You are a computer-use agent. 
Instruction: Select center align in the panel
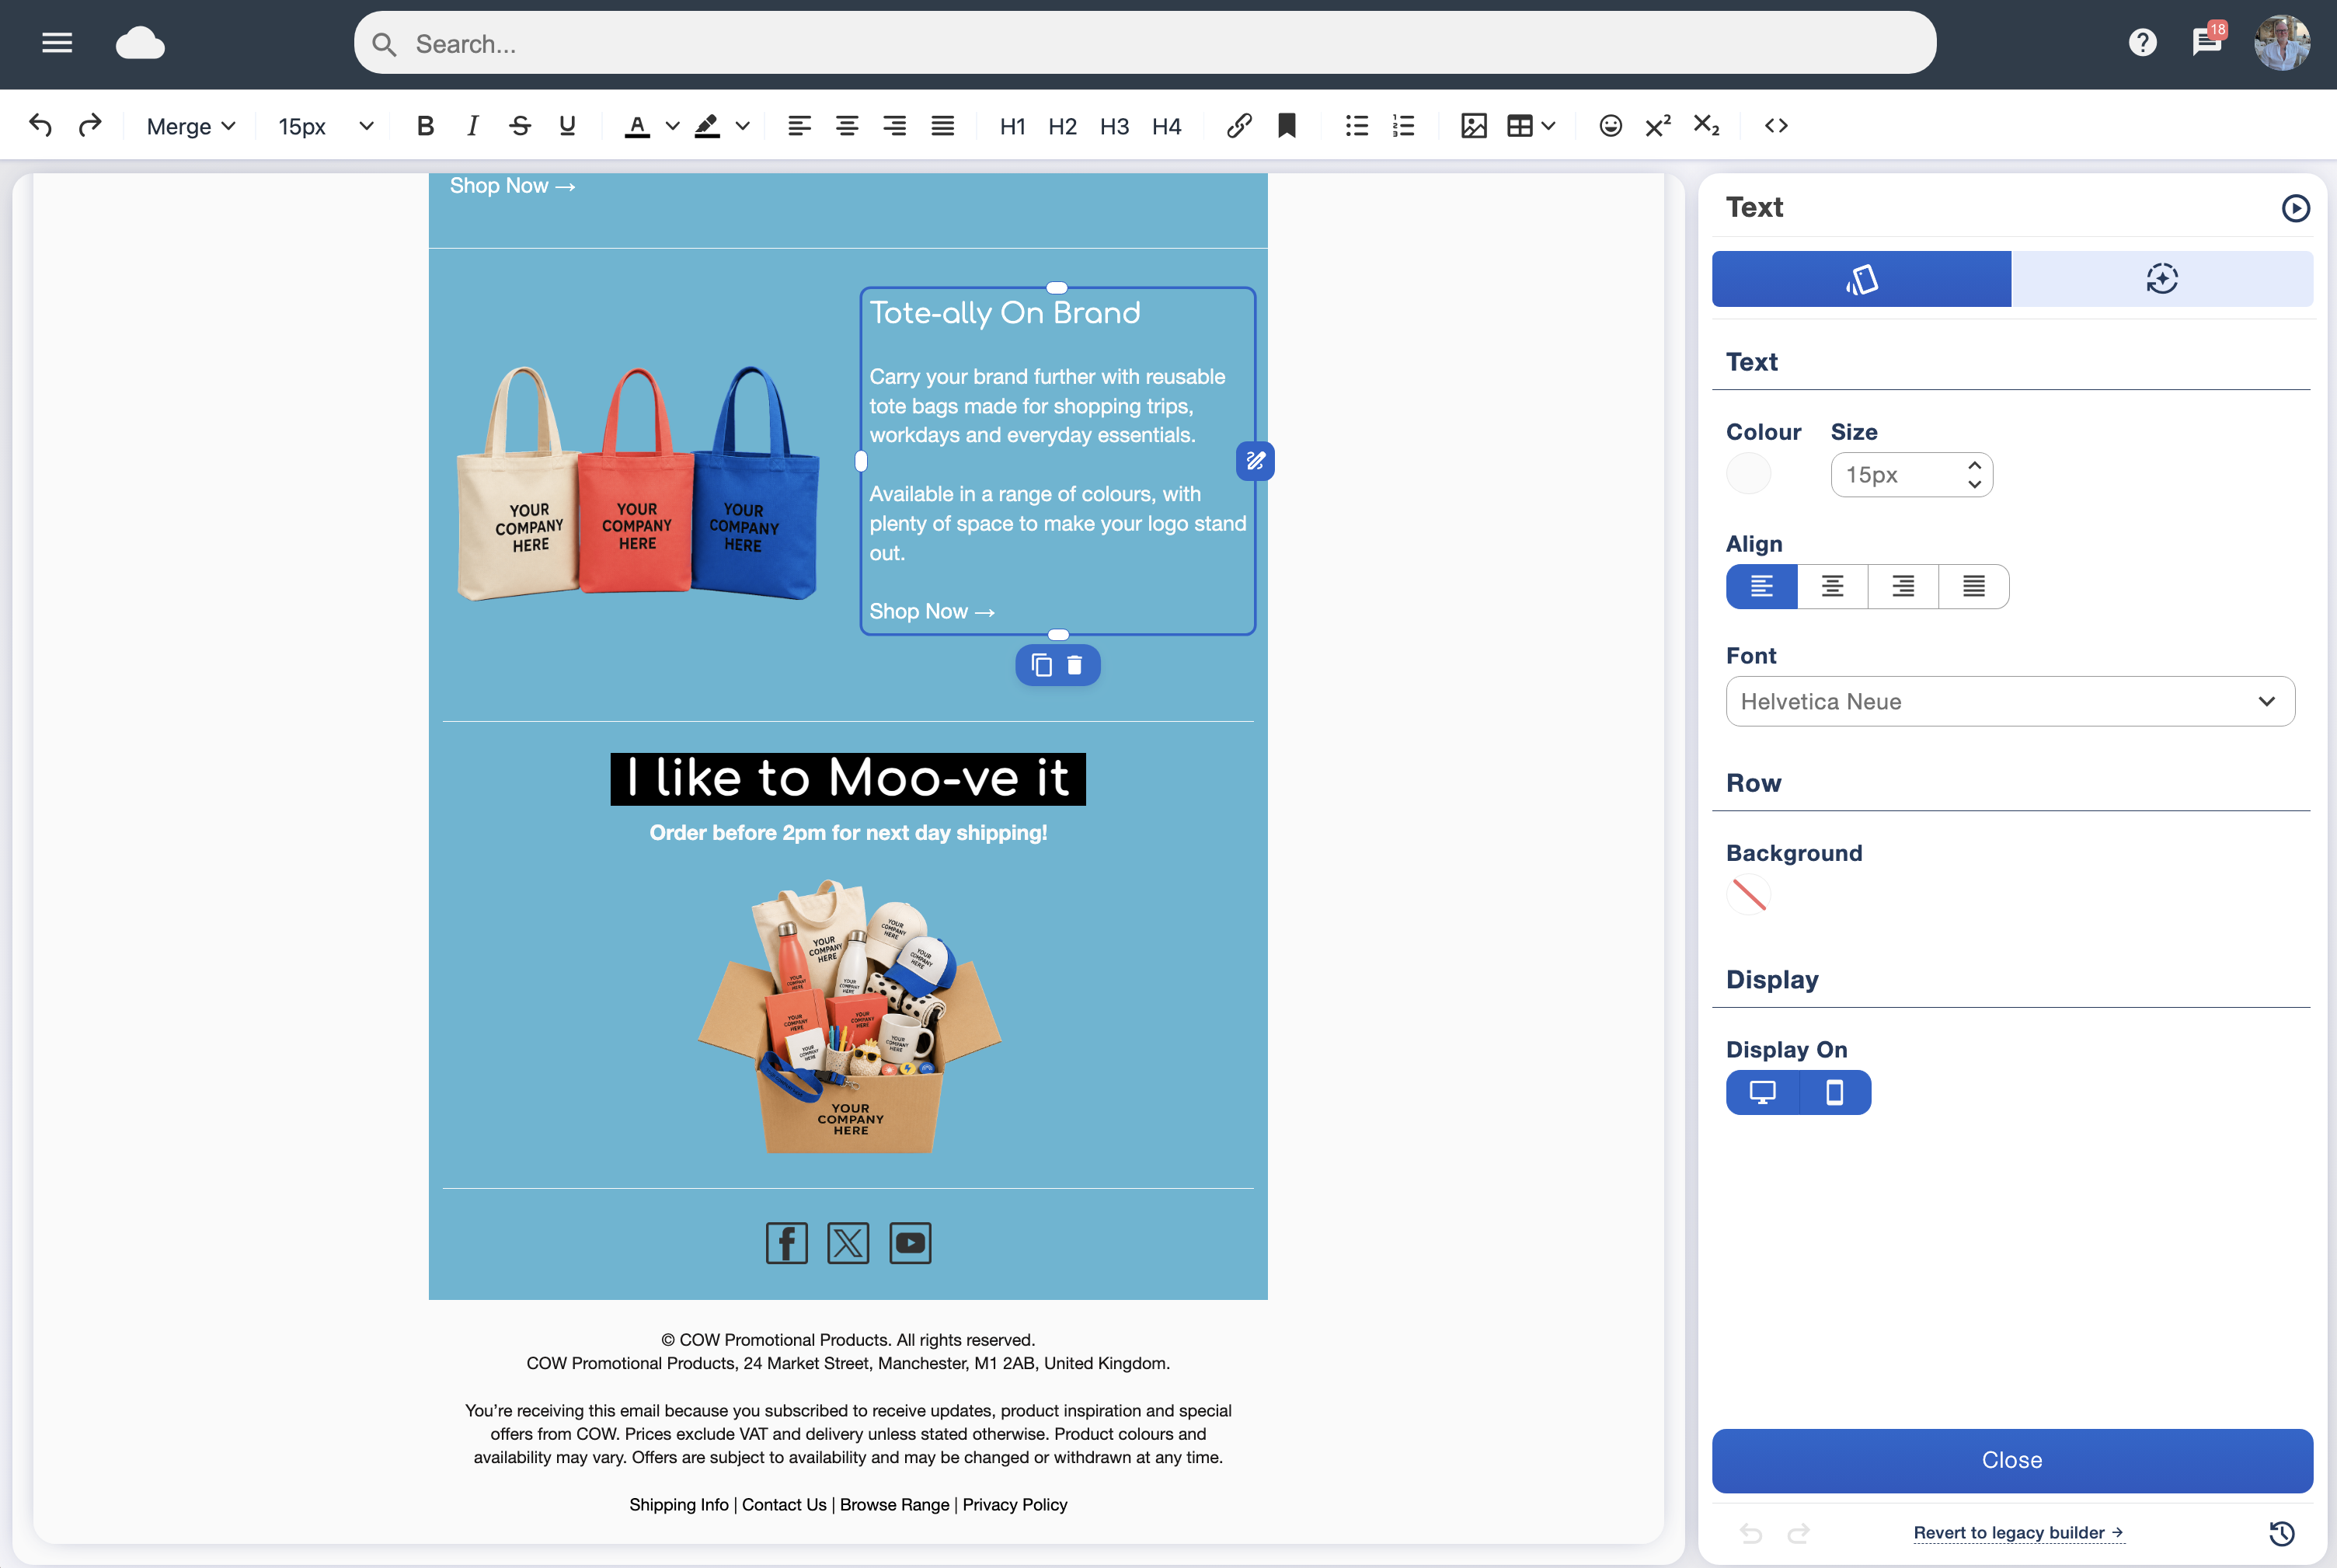1832,587
